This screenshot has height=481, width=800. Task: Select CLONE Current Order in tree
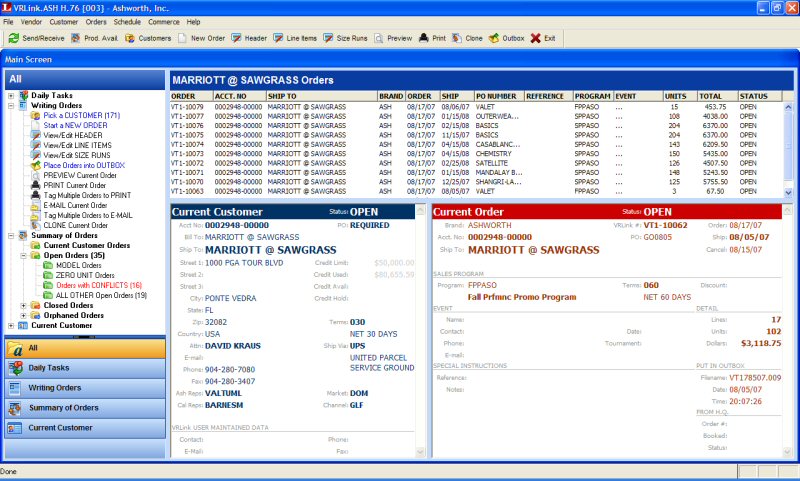tap(76, 225)
